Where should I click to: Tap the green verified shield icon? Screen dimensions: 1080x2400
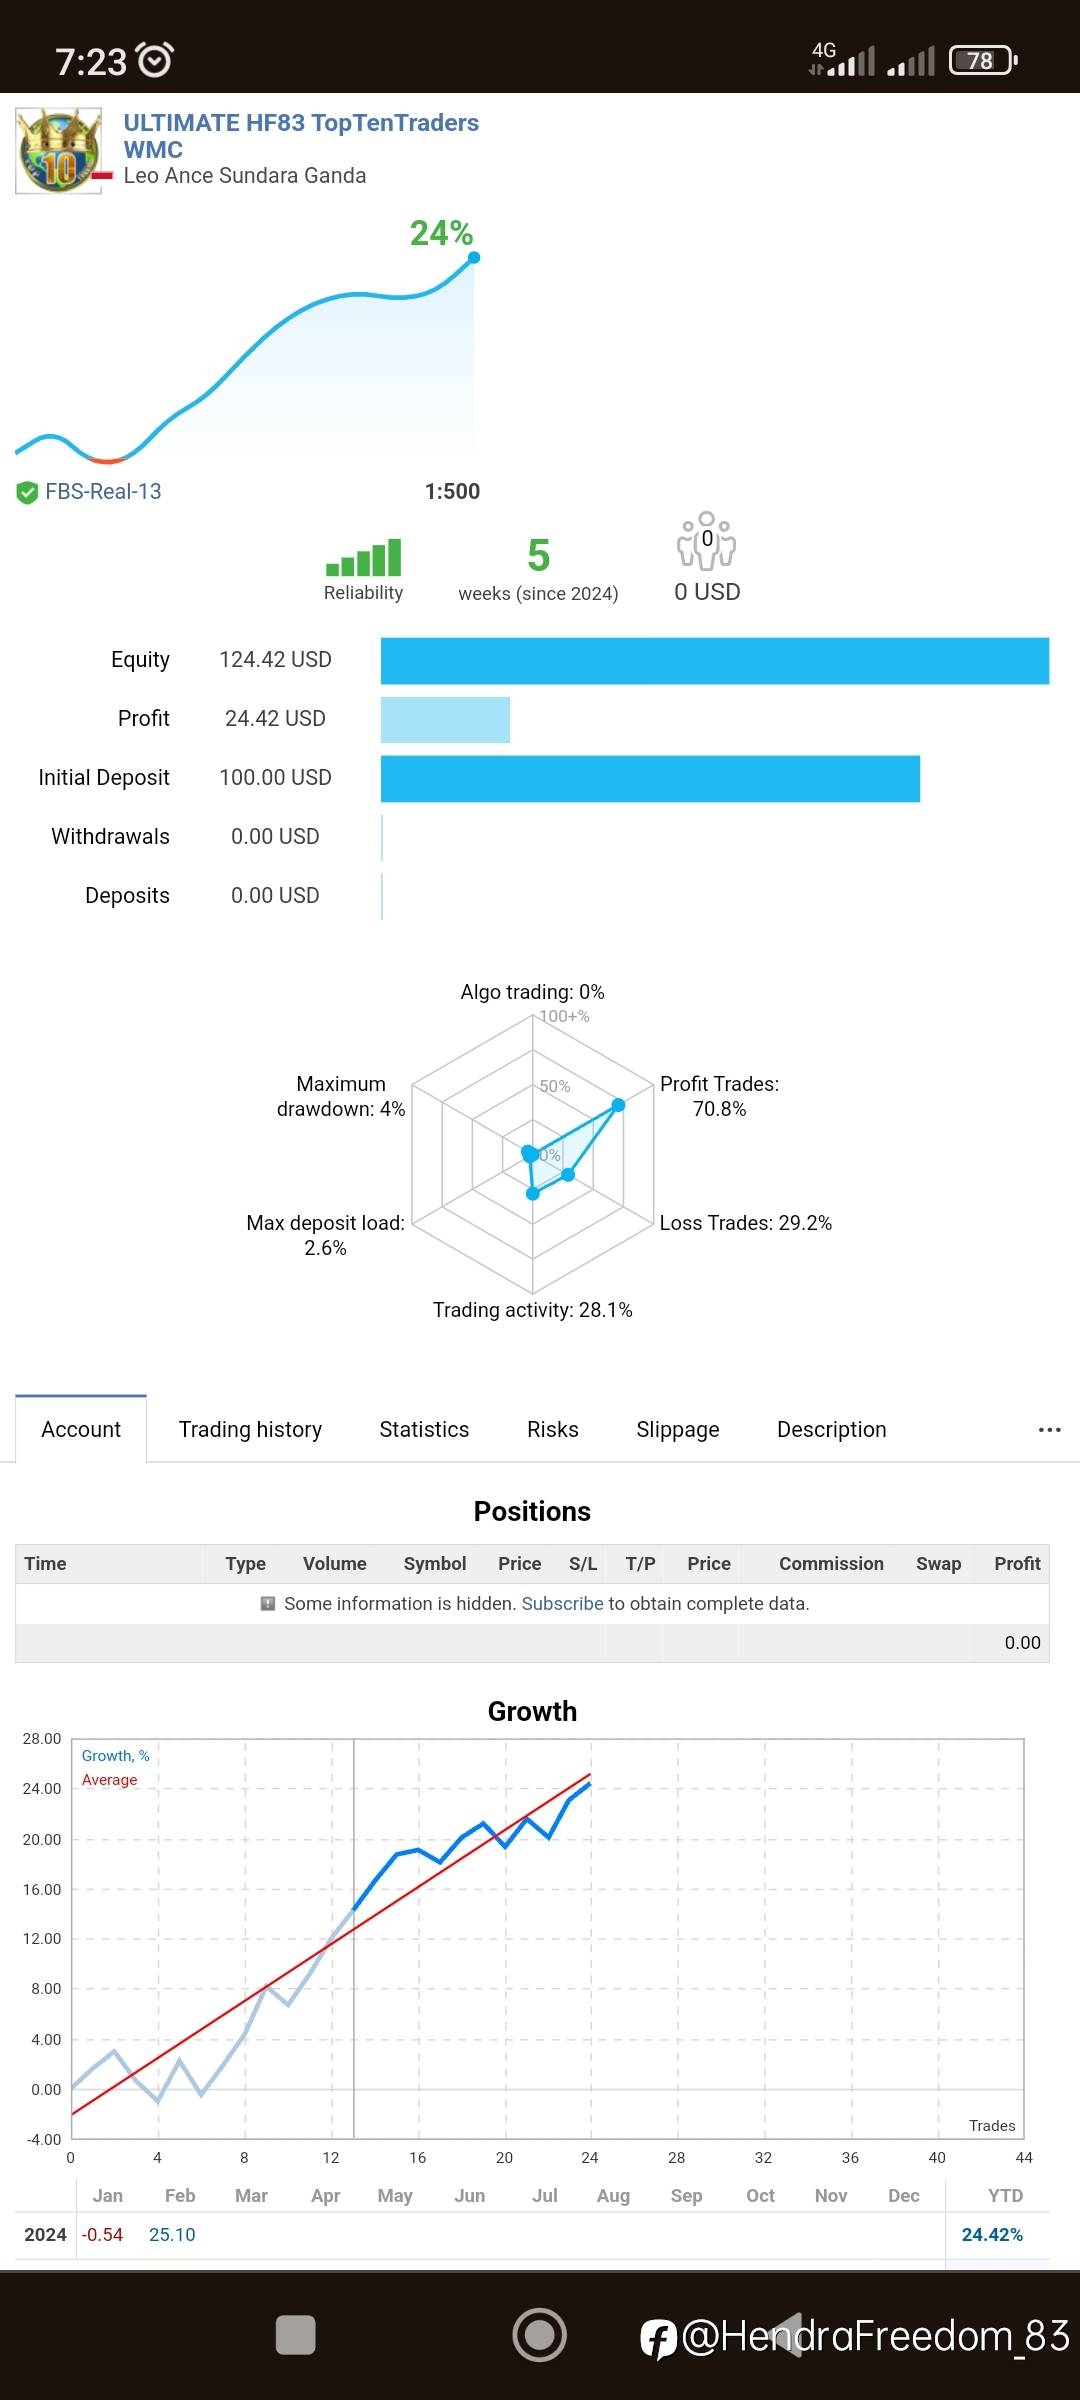click(27, 492)
